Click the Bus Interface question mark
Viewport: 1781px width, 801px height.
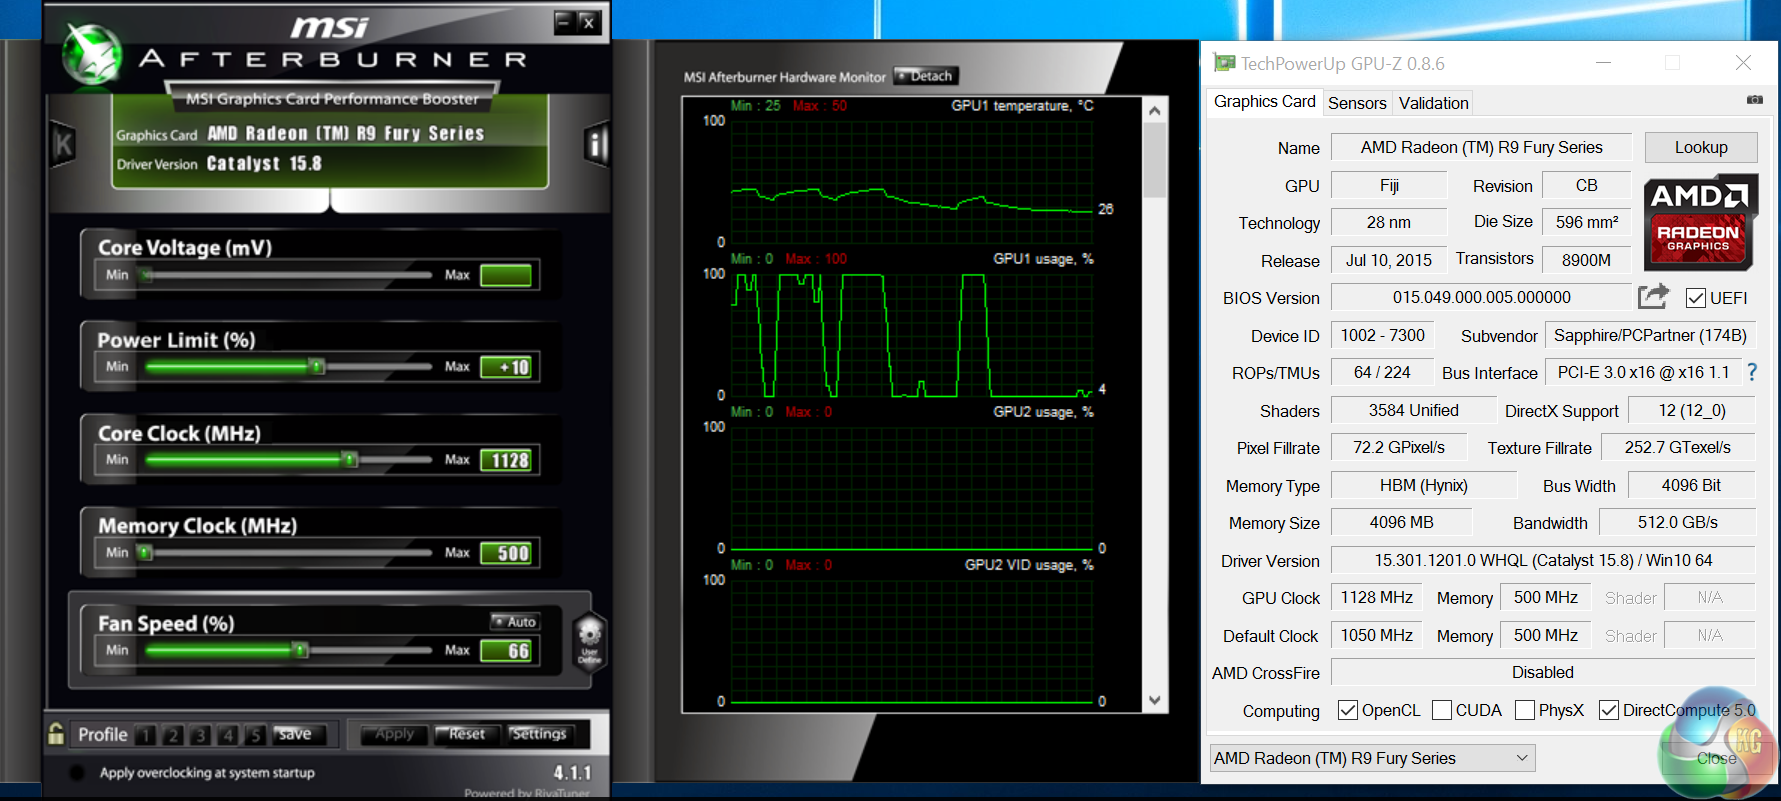pyautogui.click(x=1752, y=372)
